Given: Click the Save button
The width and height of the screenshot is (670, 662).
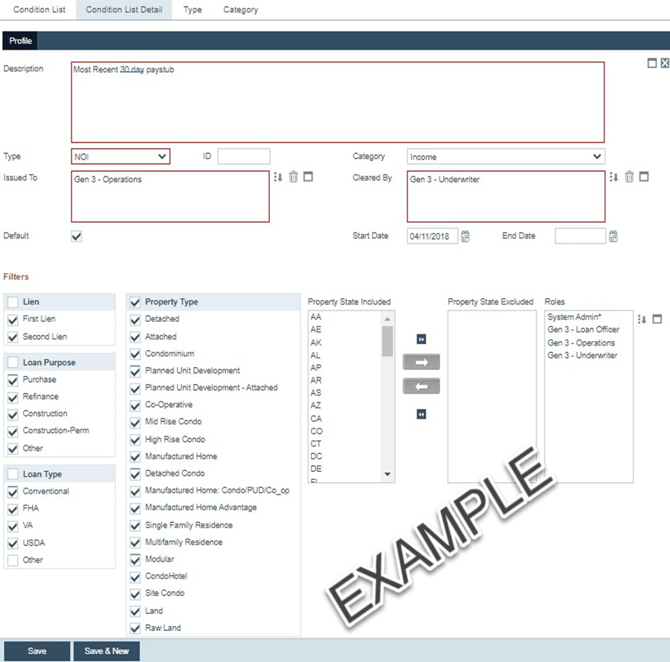Looking at the screenshot, I should coord(36,651).
